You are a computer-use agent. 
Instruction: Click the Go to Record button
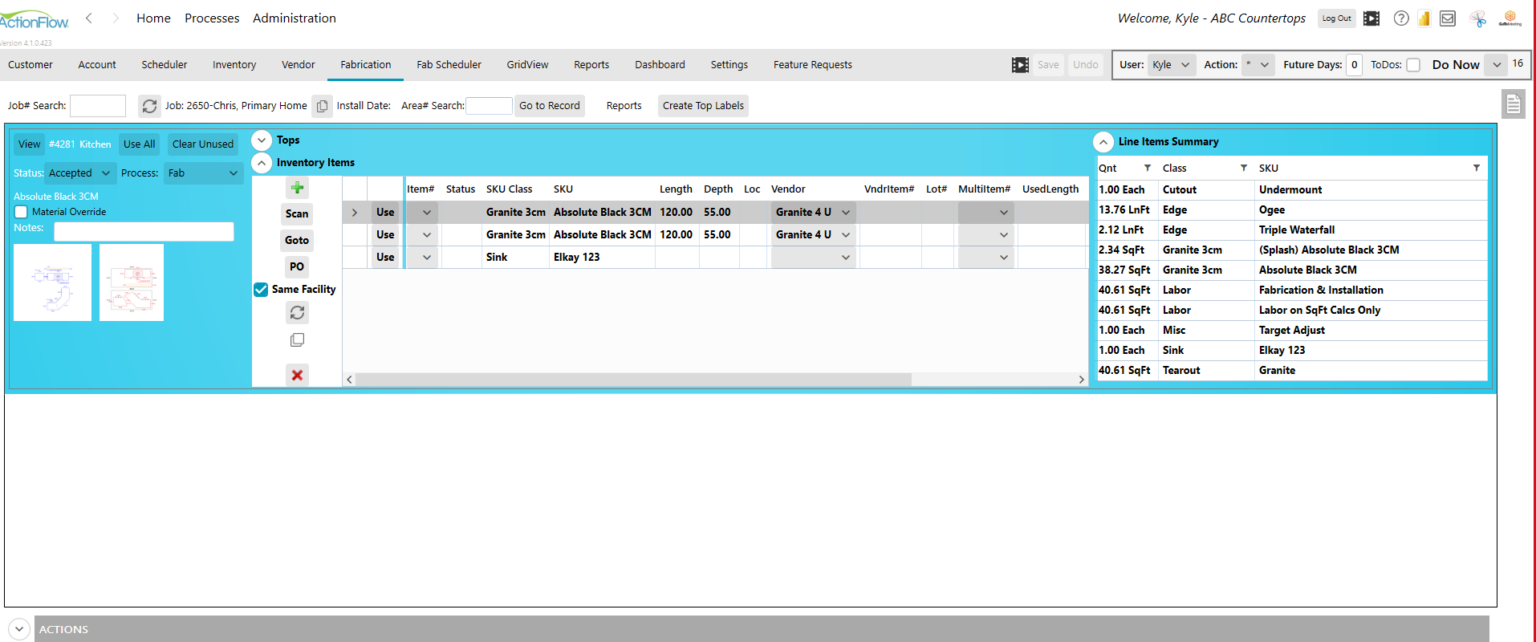pos(549,105)
